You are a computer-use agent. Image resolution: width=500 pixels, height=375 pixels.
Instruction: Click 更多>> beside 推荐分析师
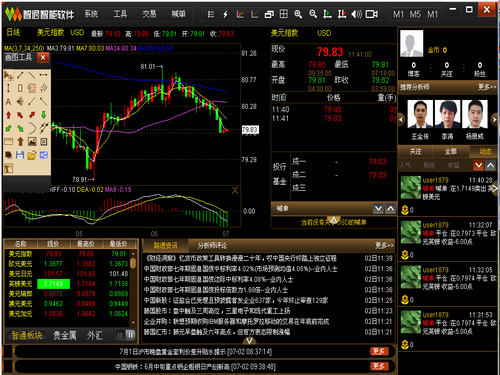pos(487,87)
